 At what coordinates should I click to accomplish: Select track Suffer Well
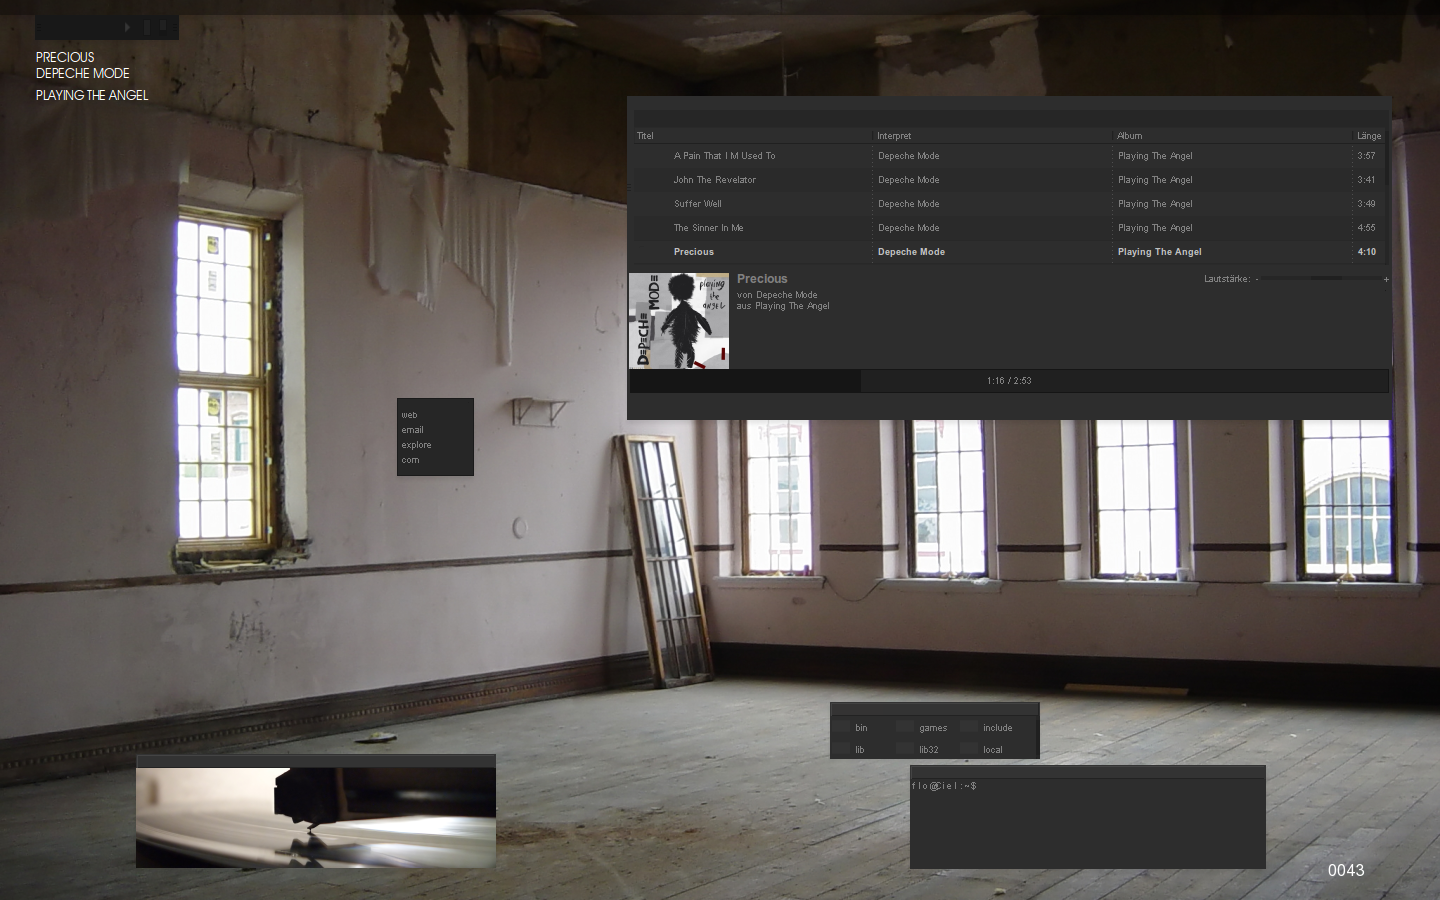697,204
